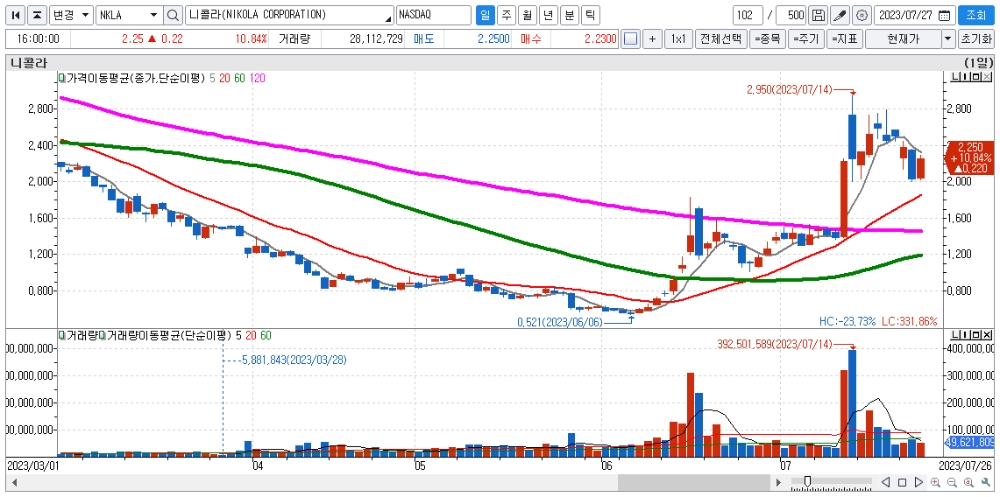Click the collapse-to-top arrow icon
This screenshot has width=1000, height=497.
[x=37, y=15]
